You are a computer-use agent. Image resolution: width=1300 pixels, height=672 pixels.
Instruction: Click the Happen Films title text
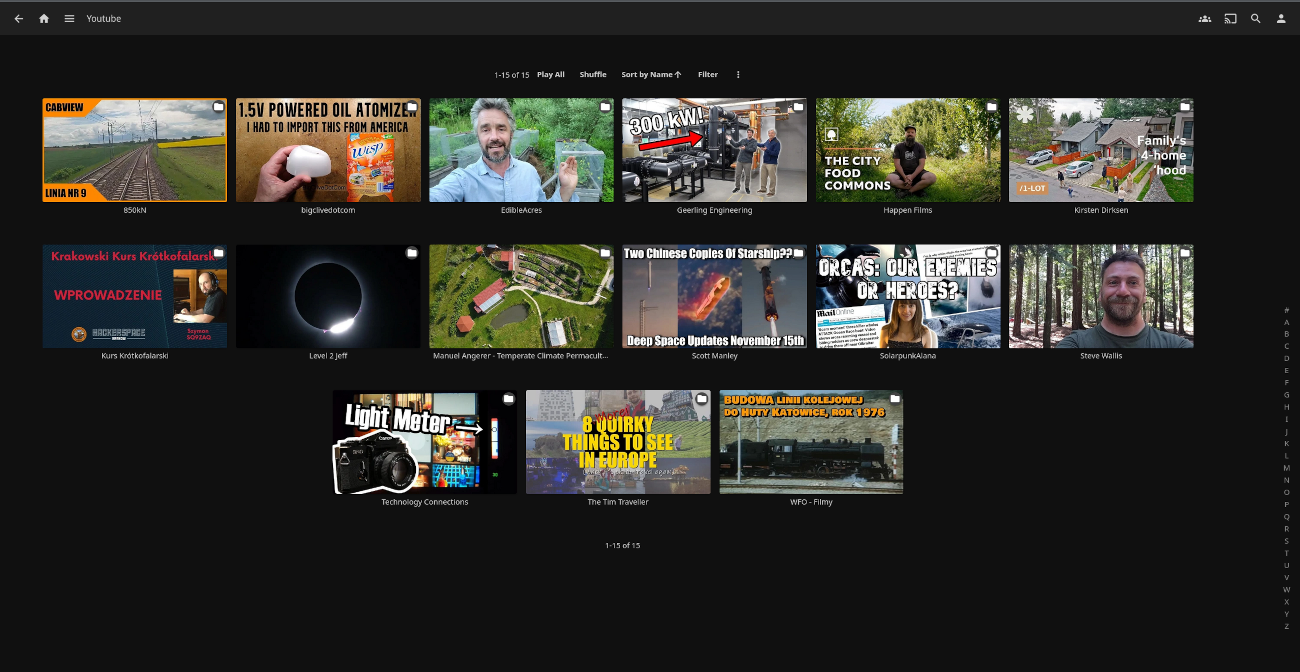pos(908,210)
